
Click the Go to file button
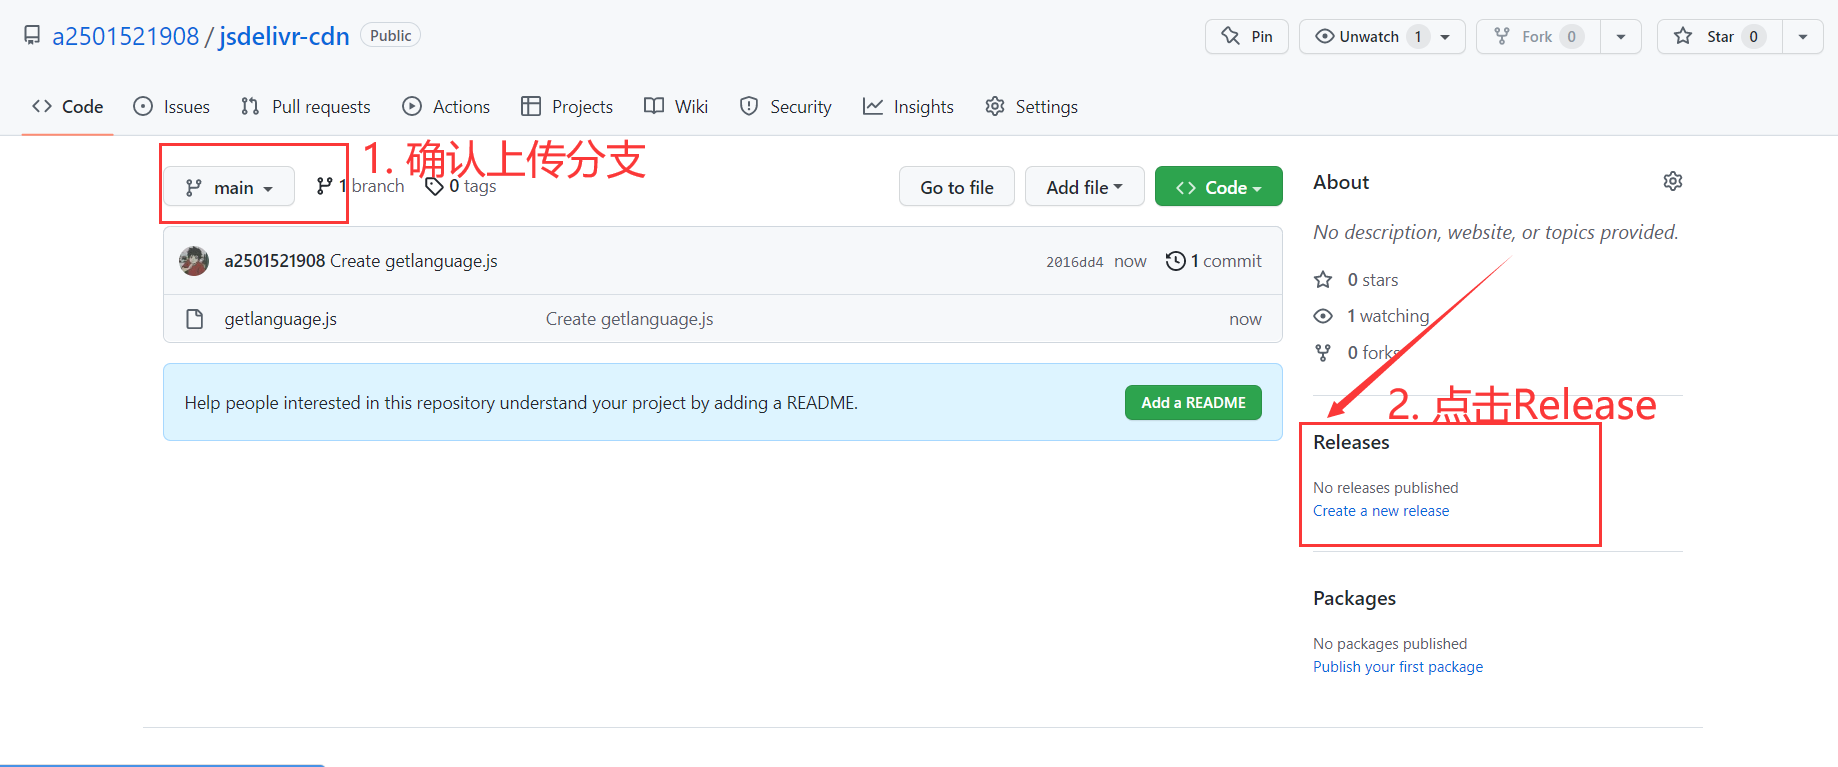click(x=957, y=187)
